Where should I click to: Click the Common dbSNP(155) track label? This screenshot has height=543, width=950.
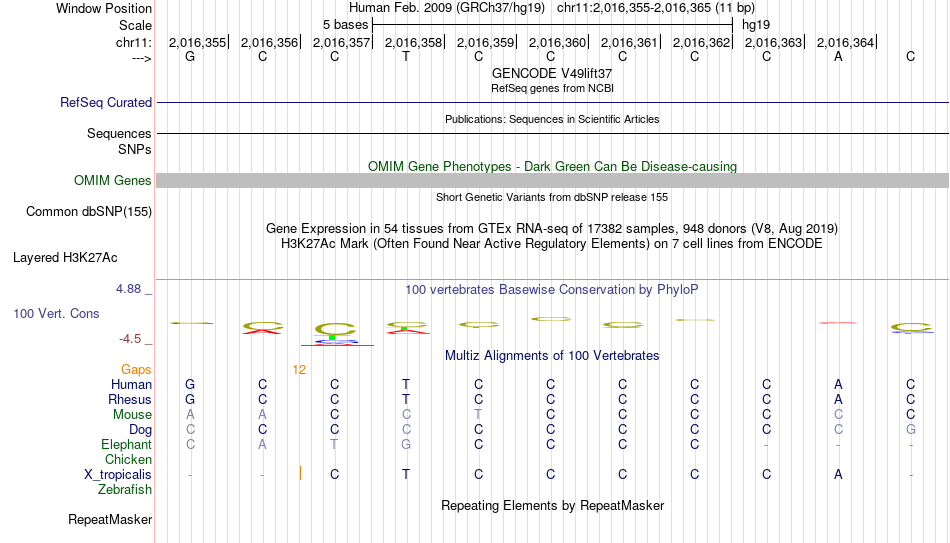coord(88,212)
